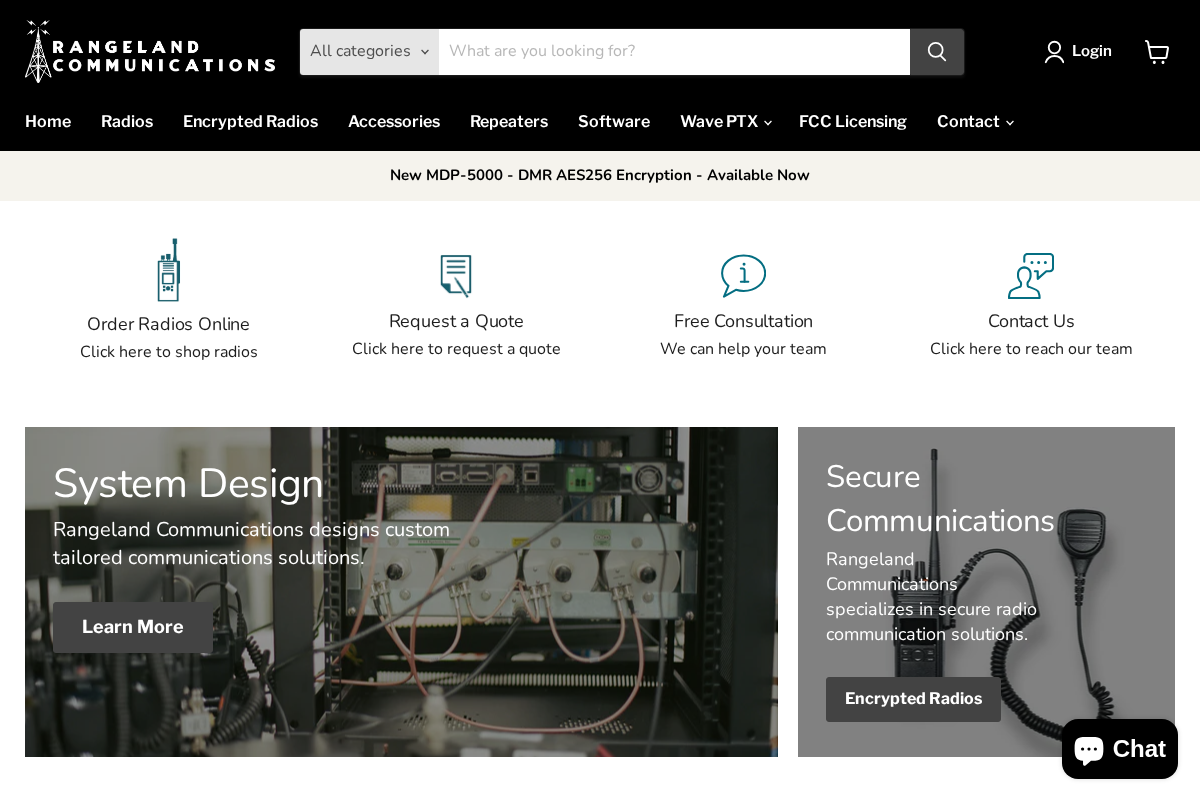Click the Rangeland Communications tower logo
The height and width of the screenshot is (800, 1200).
(x=150, y=50)
